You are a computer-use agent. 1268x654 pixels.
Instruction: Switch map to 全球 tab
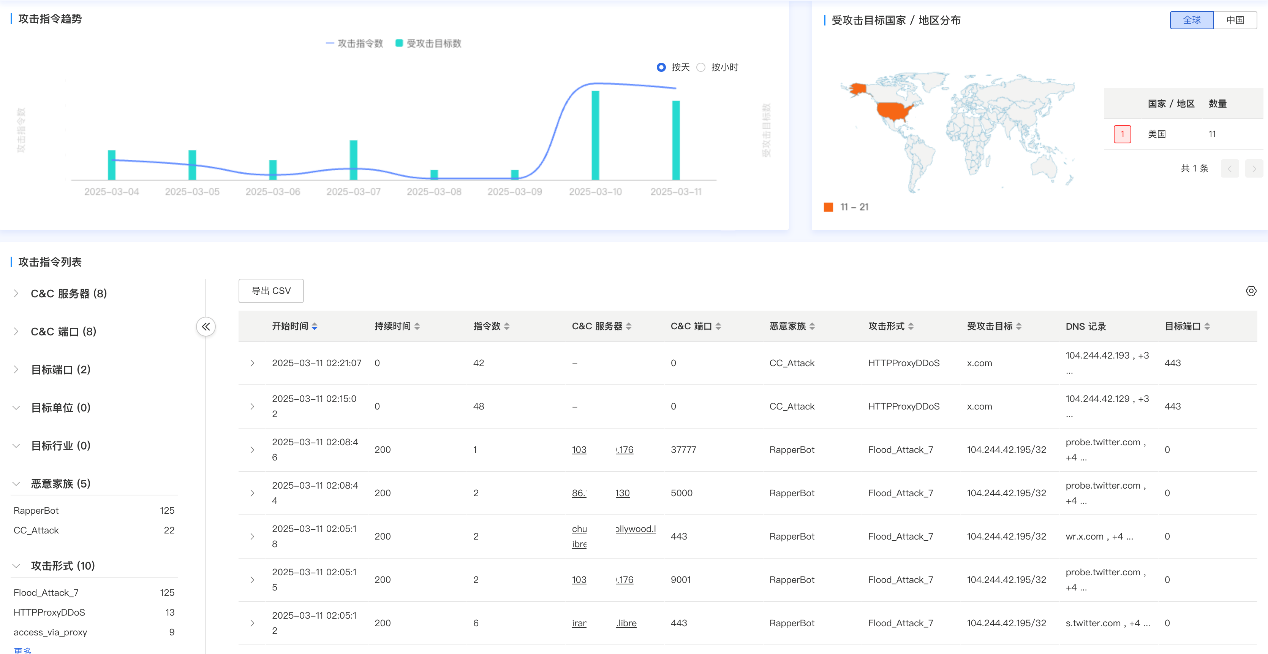point(1192,20)
